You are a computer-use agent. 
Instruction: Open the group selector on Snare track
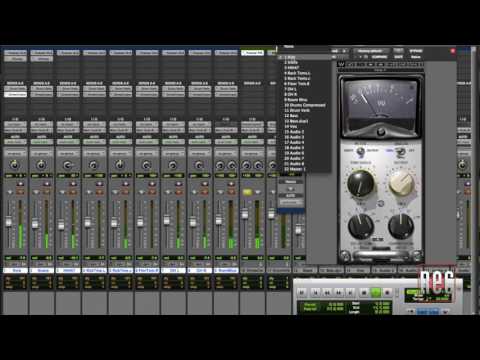pos(41,153)
